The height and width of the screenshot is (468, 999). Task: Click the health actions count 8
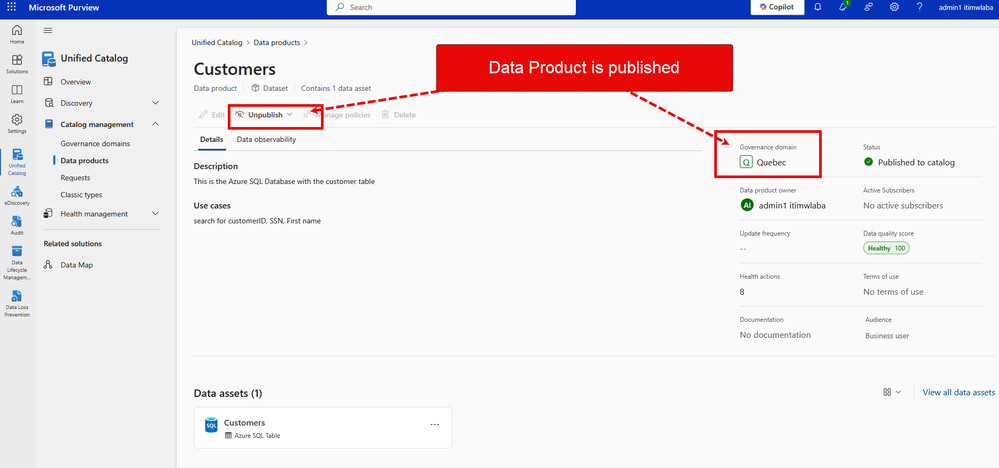point(742,292)
